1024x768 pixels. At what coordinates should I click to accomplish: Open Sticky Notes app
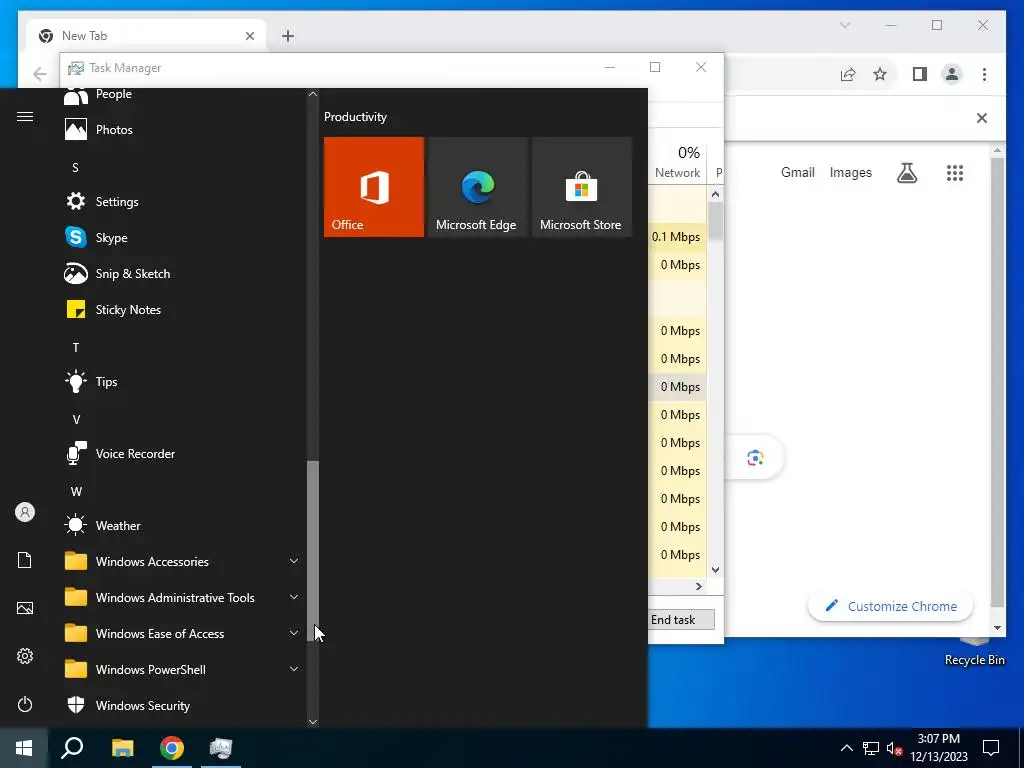pyautogui.click(x=180, y=309)
